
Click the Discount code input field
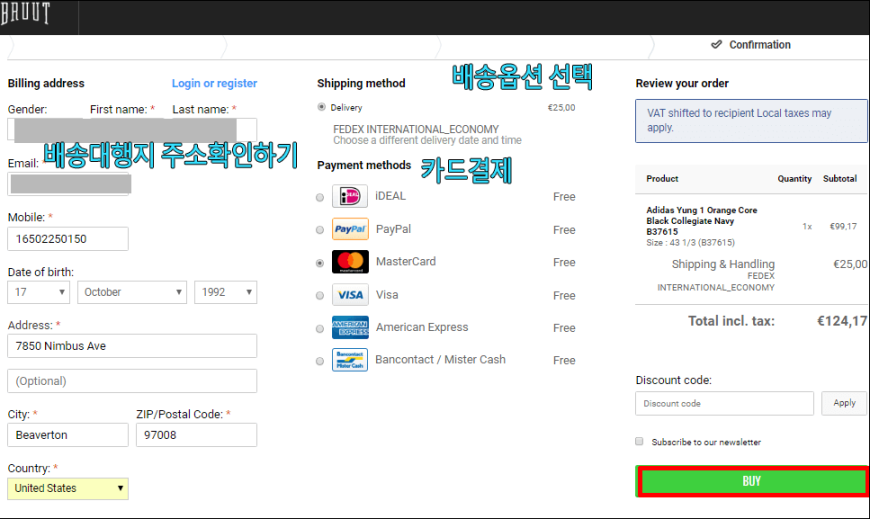[x=724, y=404]
